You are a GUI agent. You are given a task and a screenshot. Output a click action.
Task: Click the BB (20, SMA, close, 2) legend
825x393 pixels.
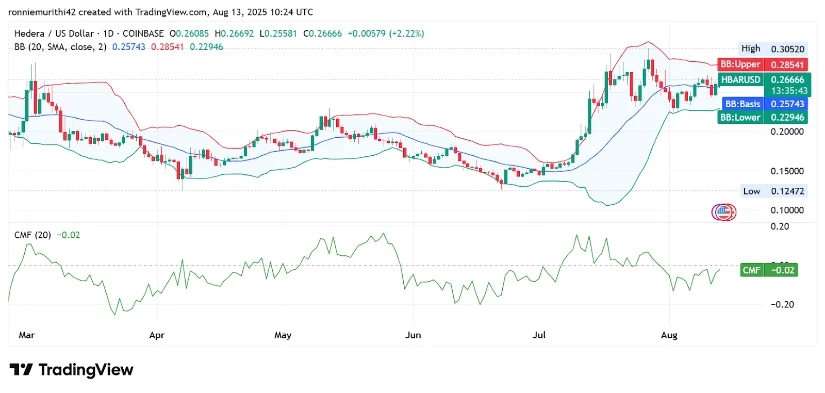[61, 47]
